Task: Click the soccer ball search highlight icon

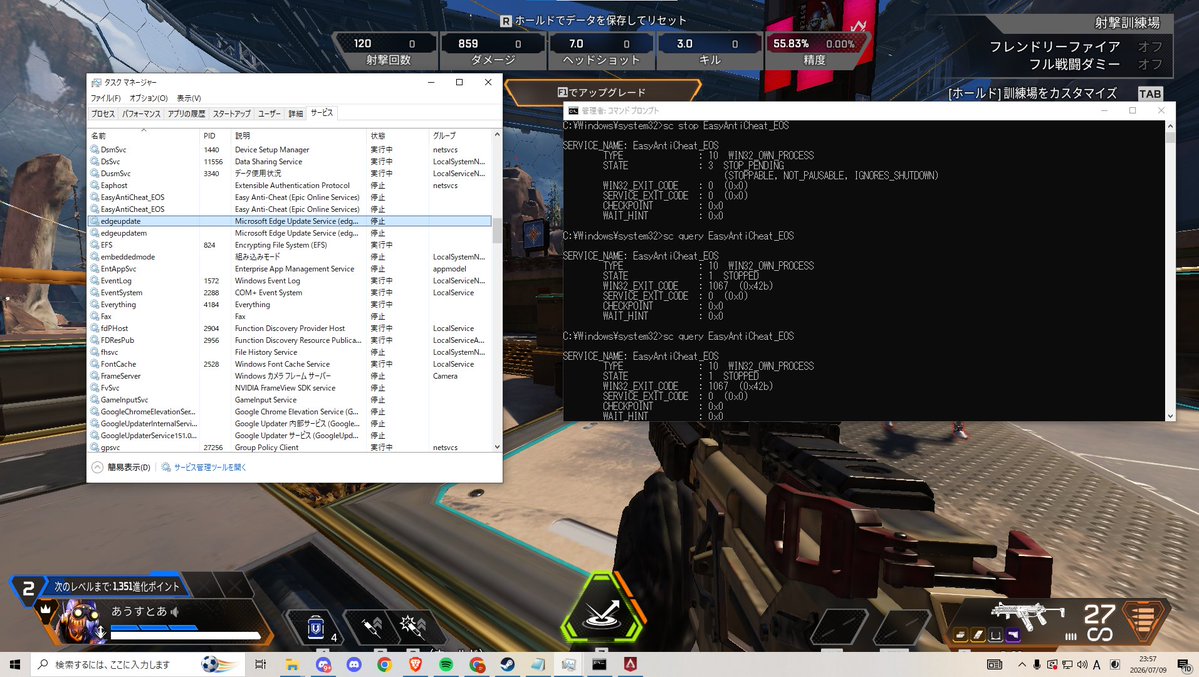Action: (x=218, y=664)
